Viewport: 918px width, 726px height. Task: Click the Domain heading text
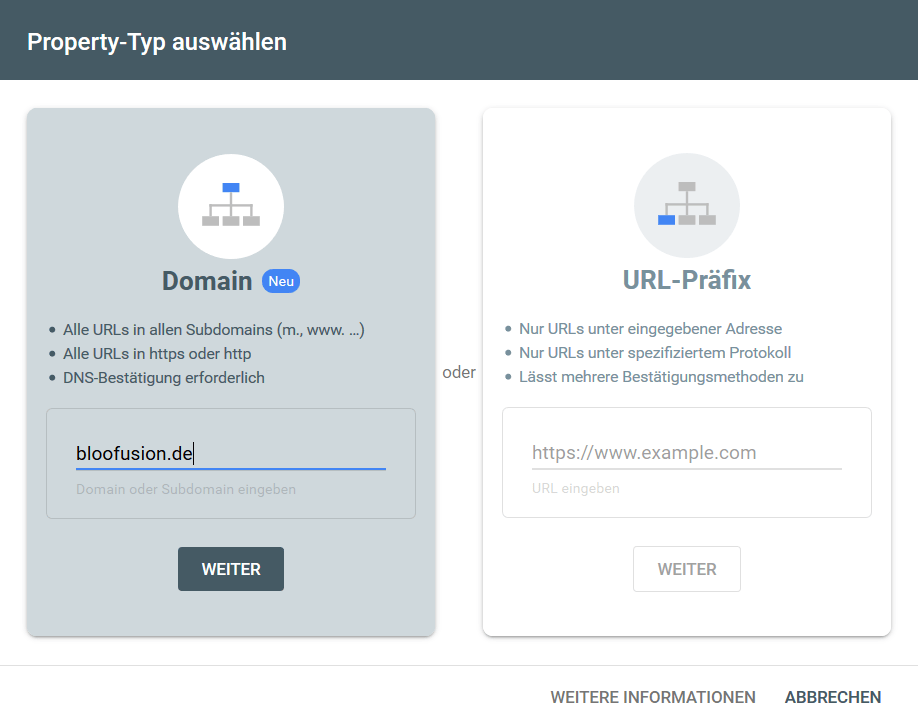pyautogui.click(x=207, y=281)
